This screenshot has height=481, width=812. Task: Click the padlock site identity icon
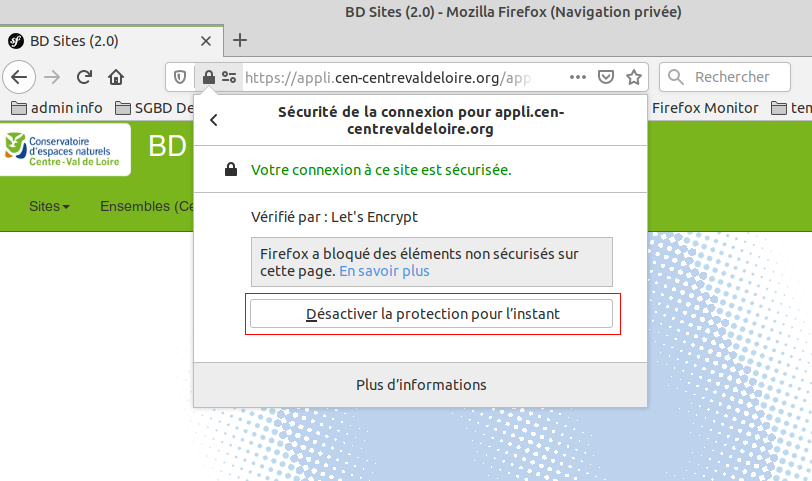click(x=208, y=77)
